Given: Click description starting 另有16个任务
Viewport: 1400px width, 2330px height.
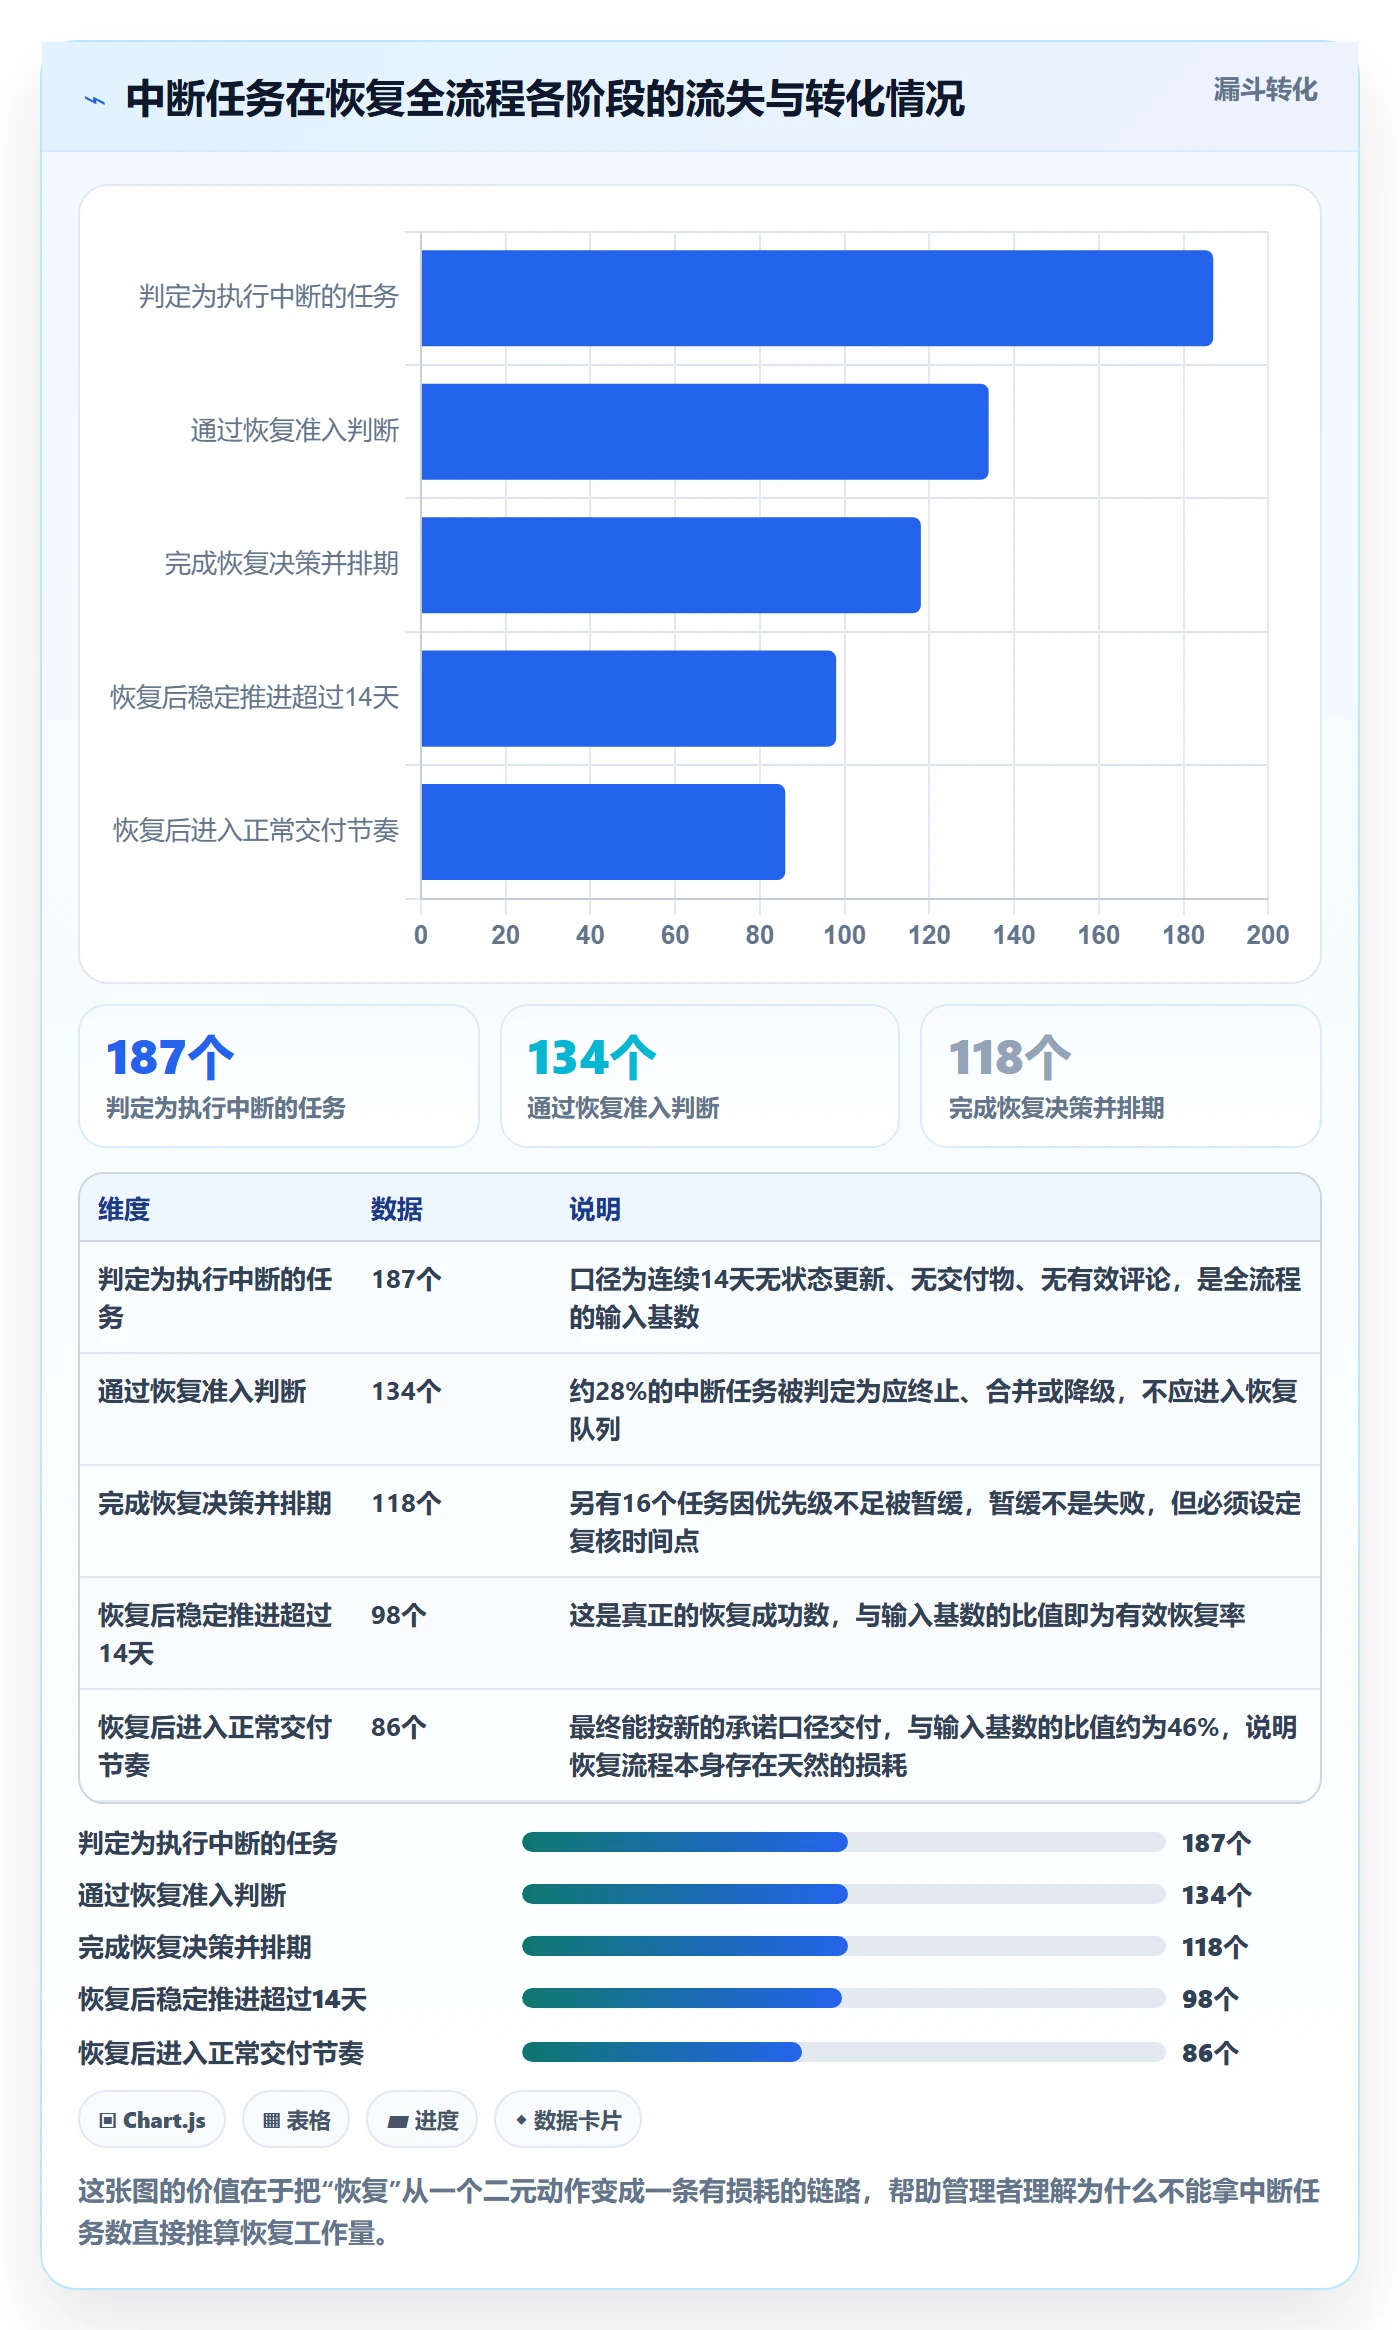Looking at the screenshot, I should (935, 1522).
